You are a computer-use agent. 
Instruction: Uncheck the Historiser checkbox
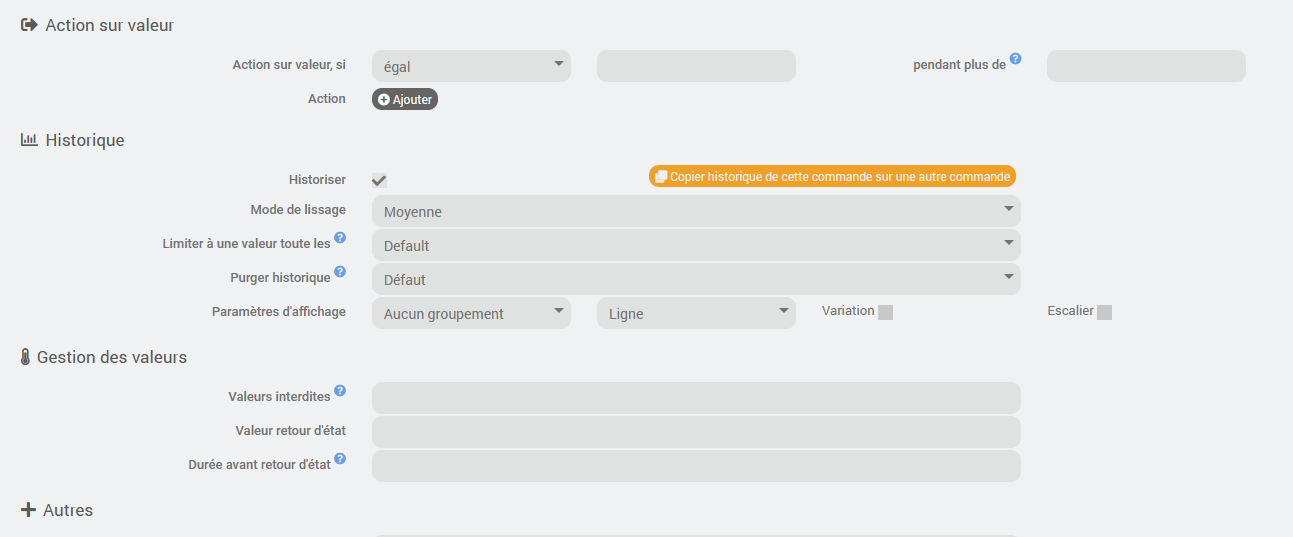pos(379,180)
